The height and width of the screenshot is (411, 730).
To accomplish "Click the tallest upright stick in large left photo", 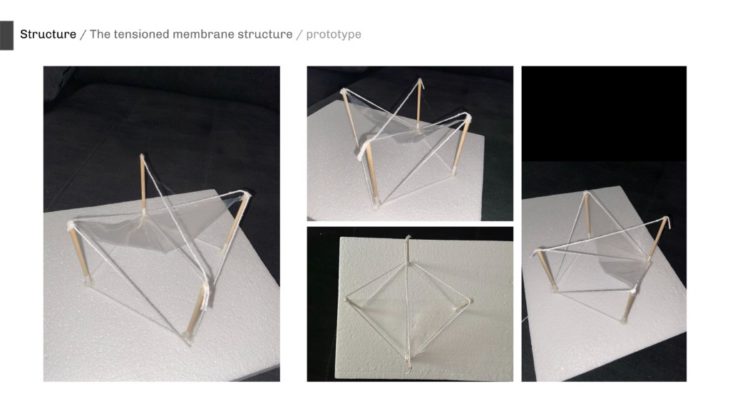I will pos(142,185).
